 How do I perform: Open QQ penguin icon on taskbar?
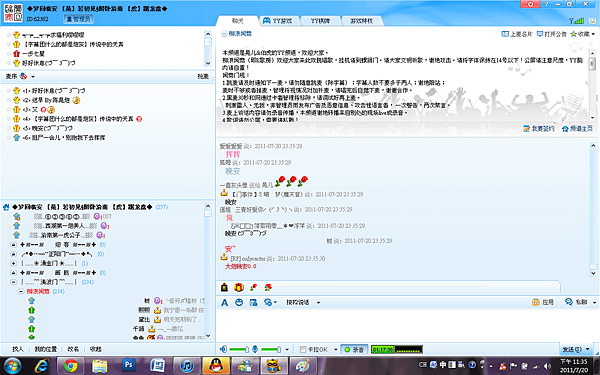click(216, 365)
